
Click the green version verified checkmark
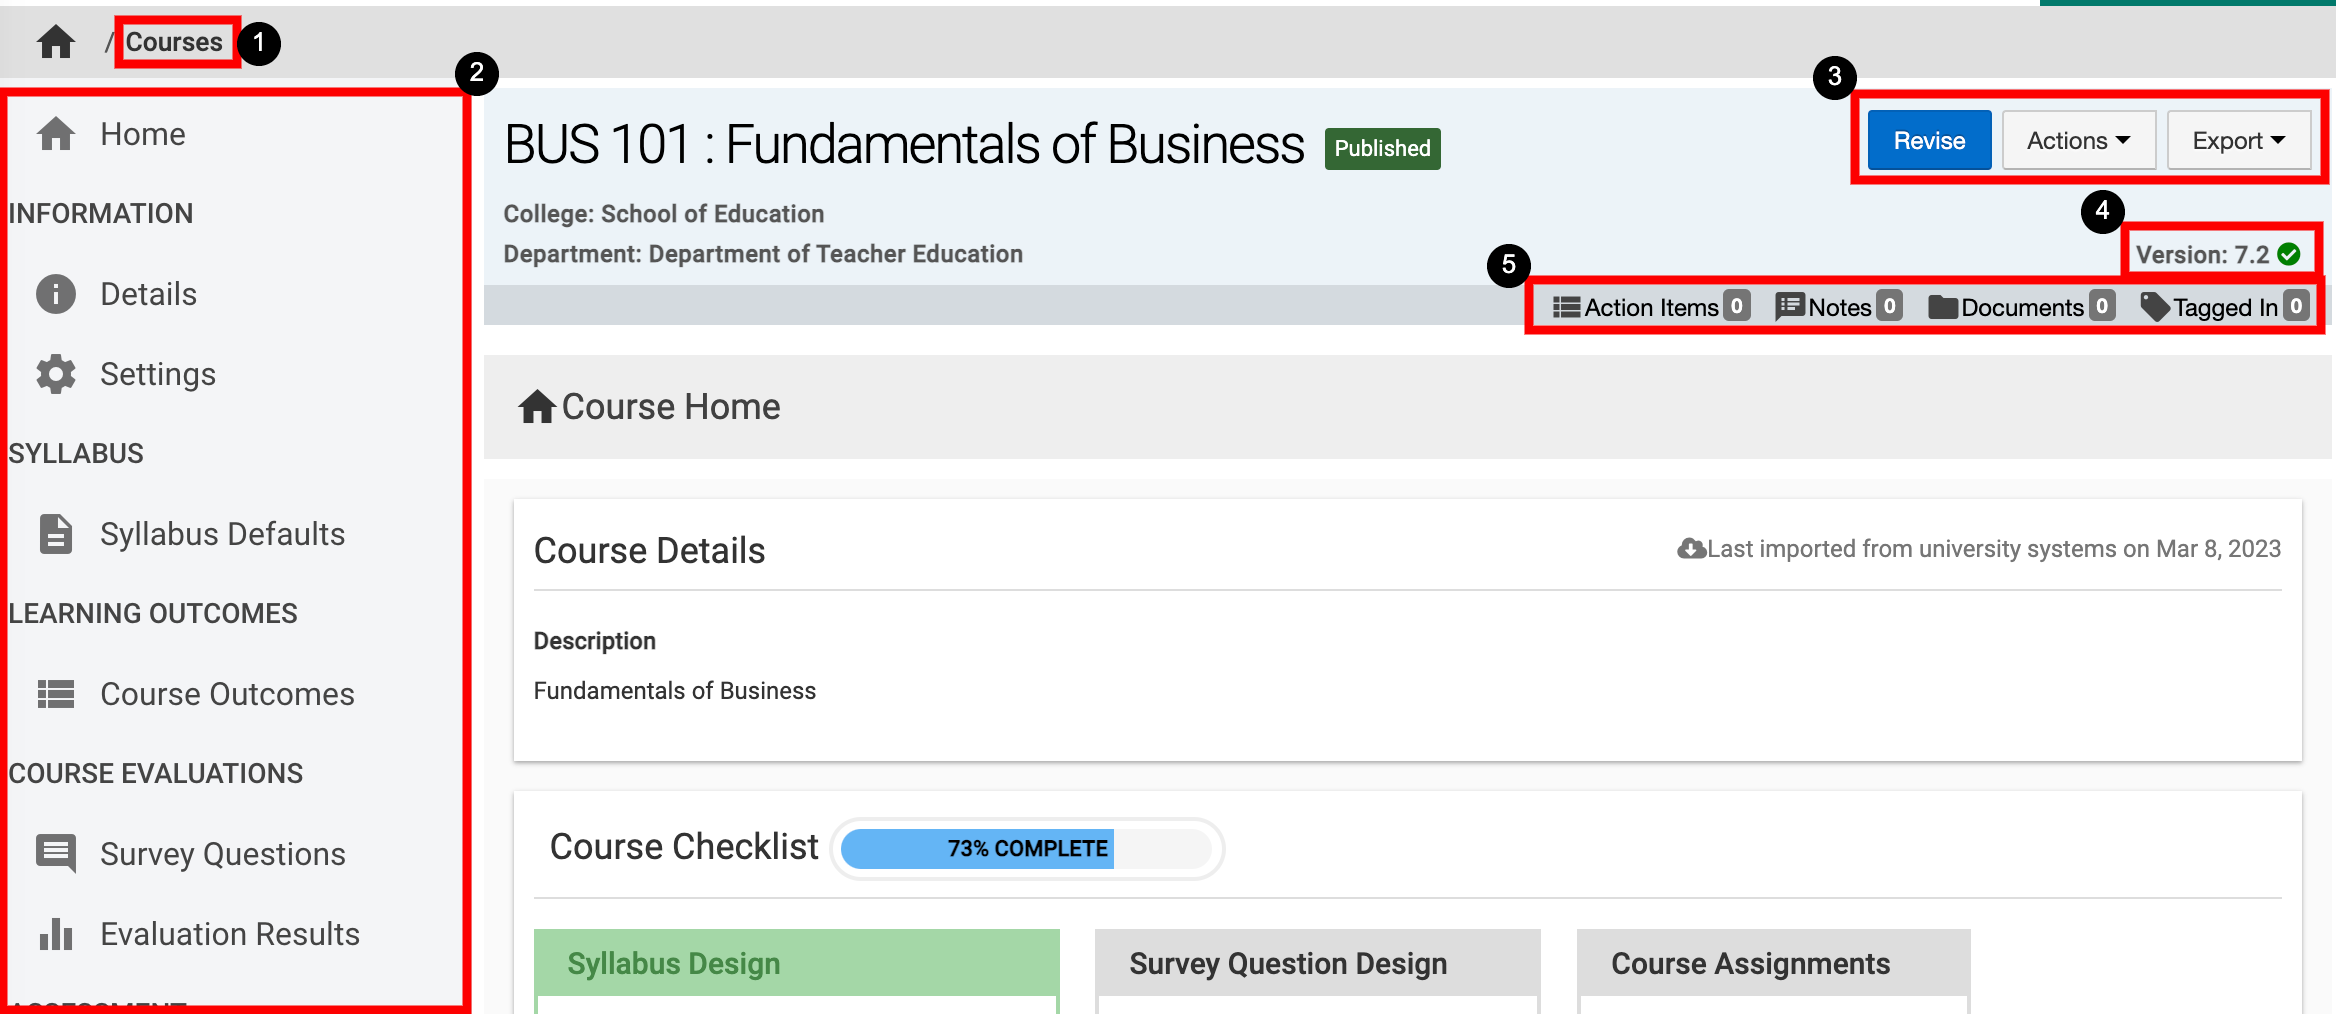(x=2289, y=254)
